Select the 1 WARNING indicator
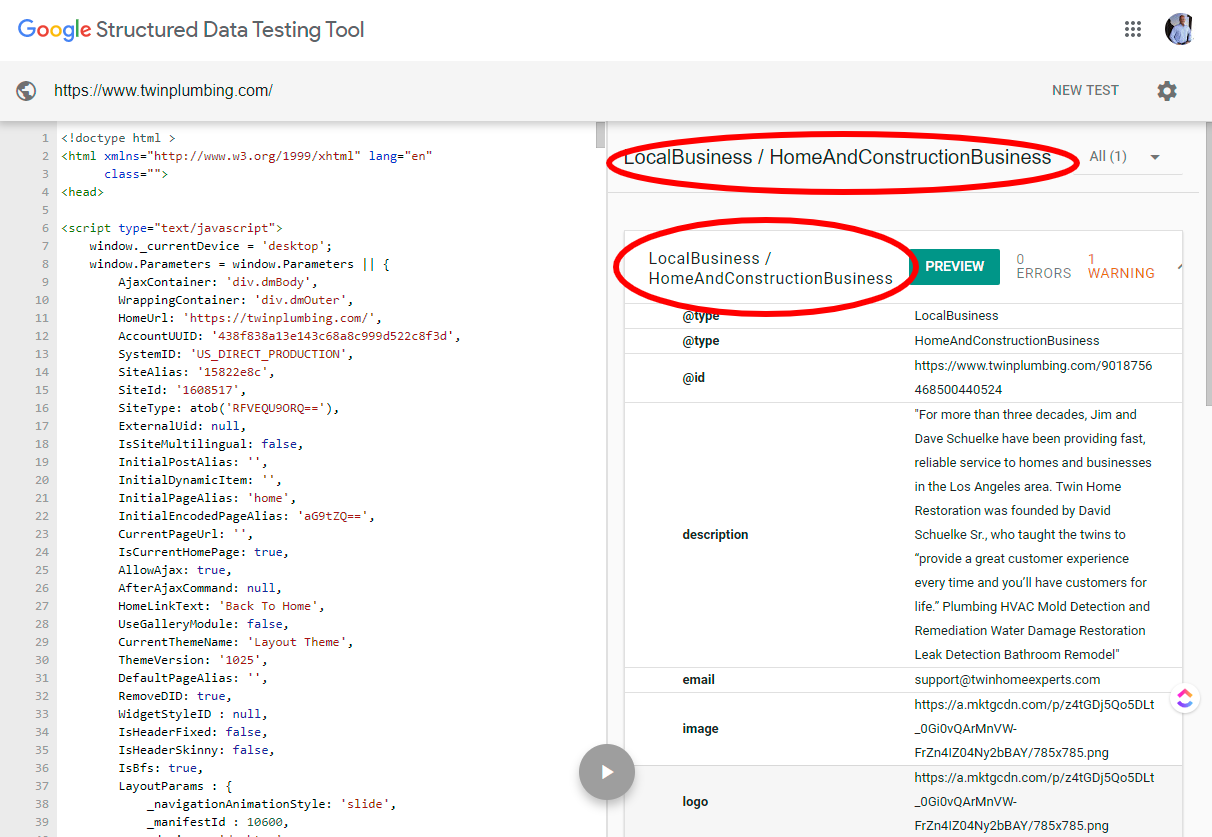1212x837 pixels. 1120,266
